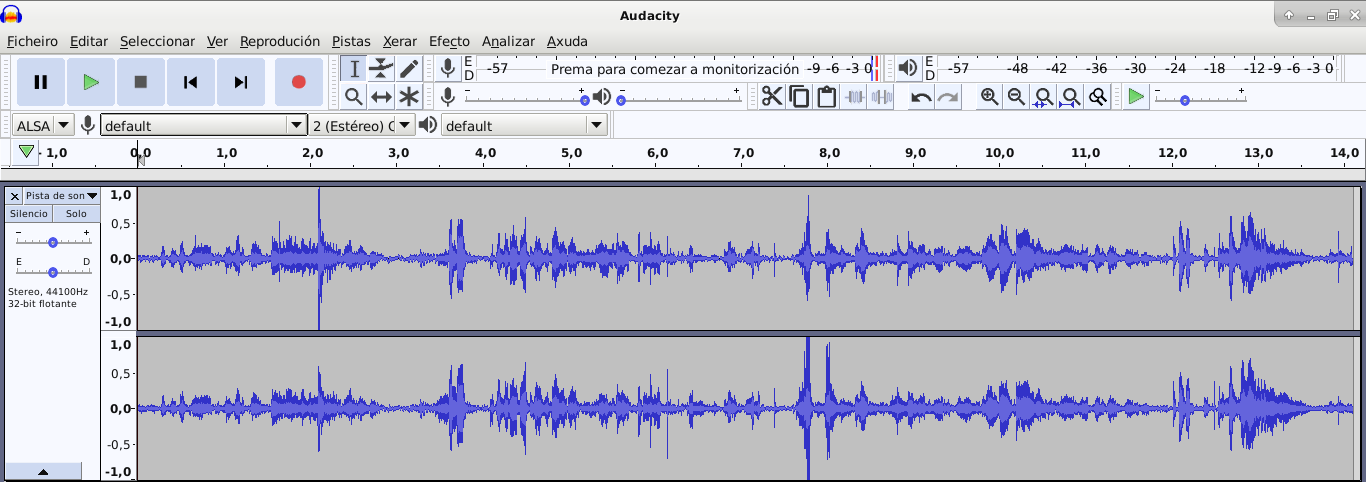Open the Analizar menu

pyautogui.click(x=508, y=41)
